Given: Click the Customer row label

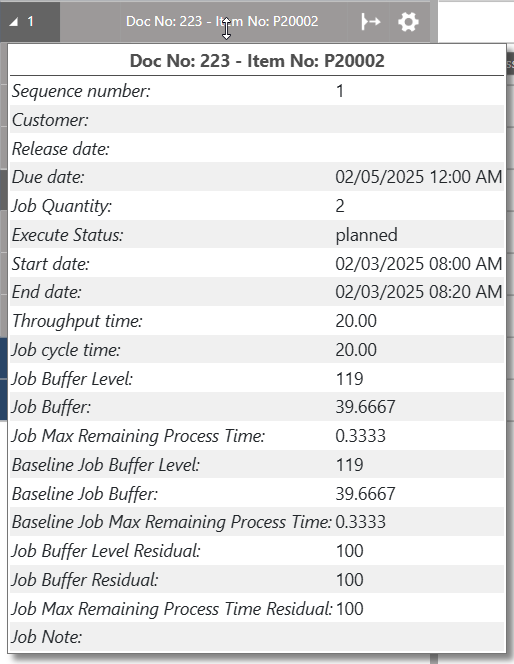Looking at the screenshot, I should pyautogui.click(x=50, y=120).
